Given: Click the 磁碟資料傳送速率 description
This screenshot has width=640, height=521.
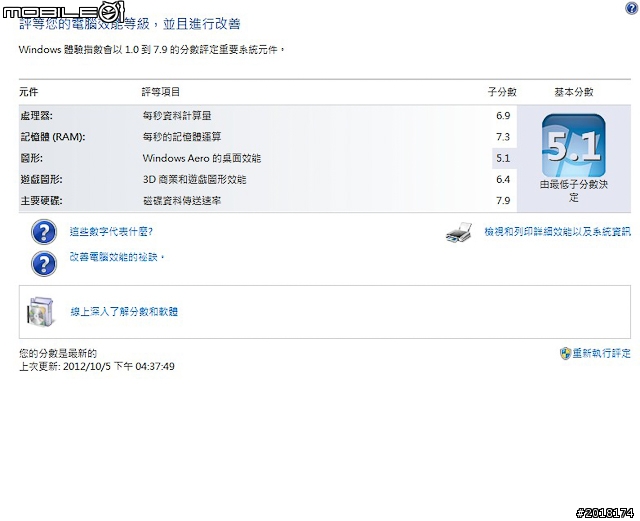Looking at the screenshot, I should pos(182,201).
